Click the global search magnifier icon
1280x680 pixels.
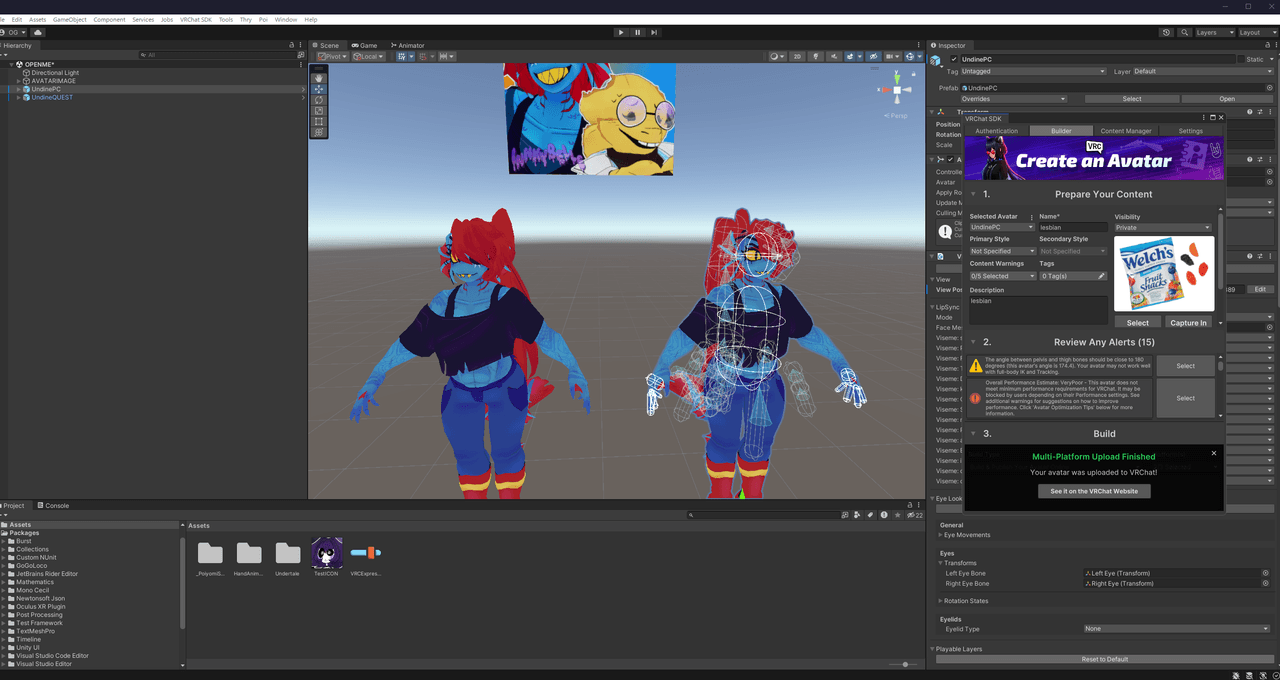point(1185,32)
